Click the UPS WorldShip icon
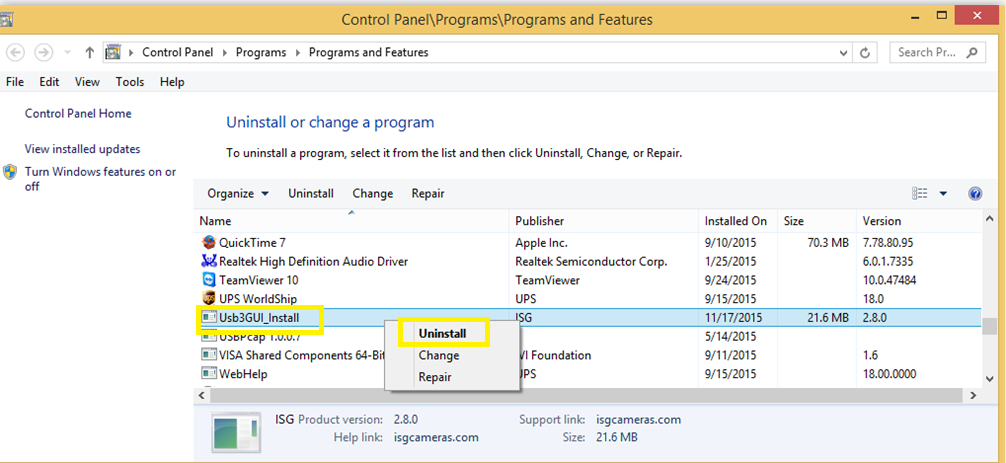The image size is (1006, 463). (x=209, y=299)
